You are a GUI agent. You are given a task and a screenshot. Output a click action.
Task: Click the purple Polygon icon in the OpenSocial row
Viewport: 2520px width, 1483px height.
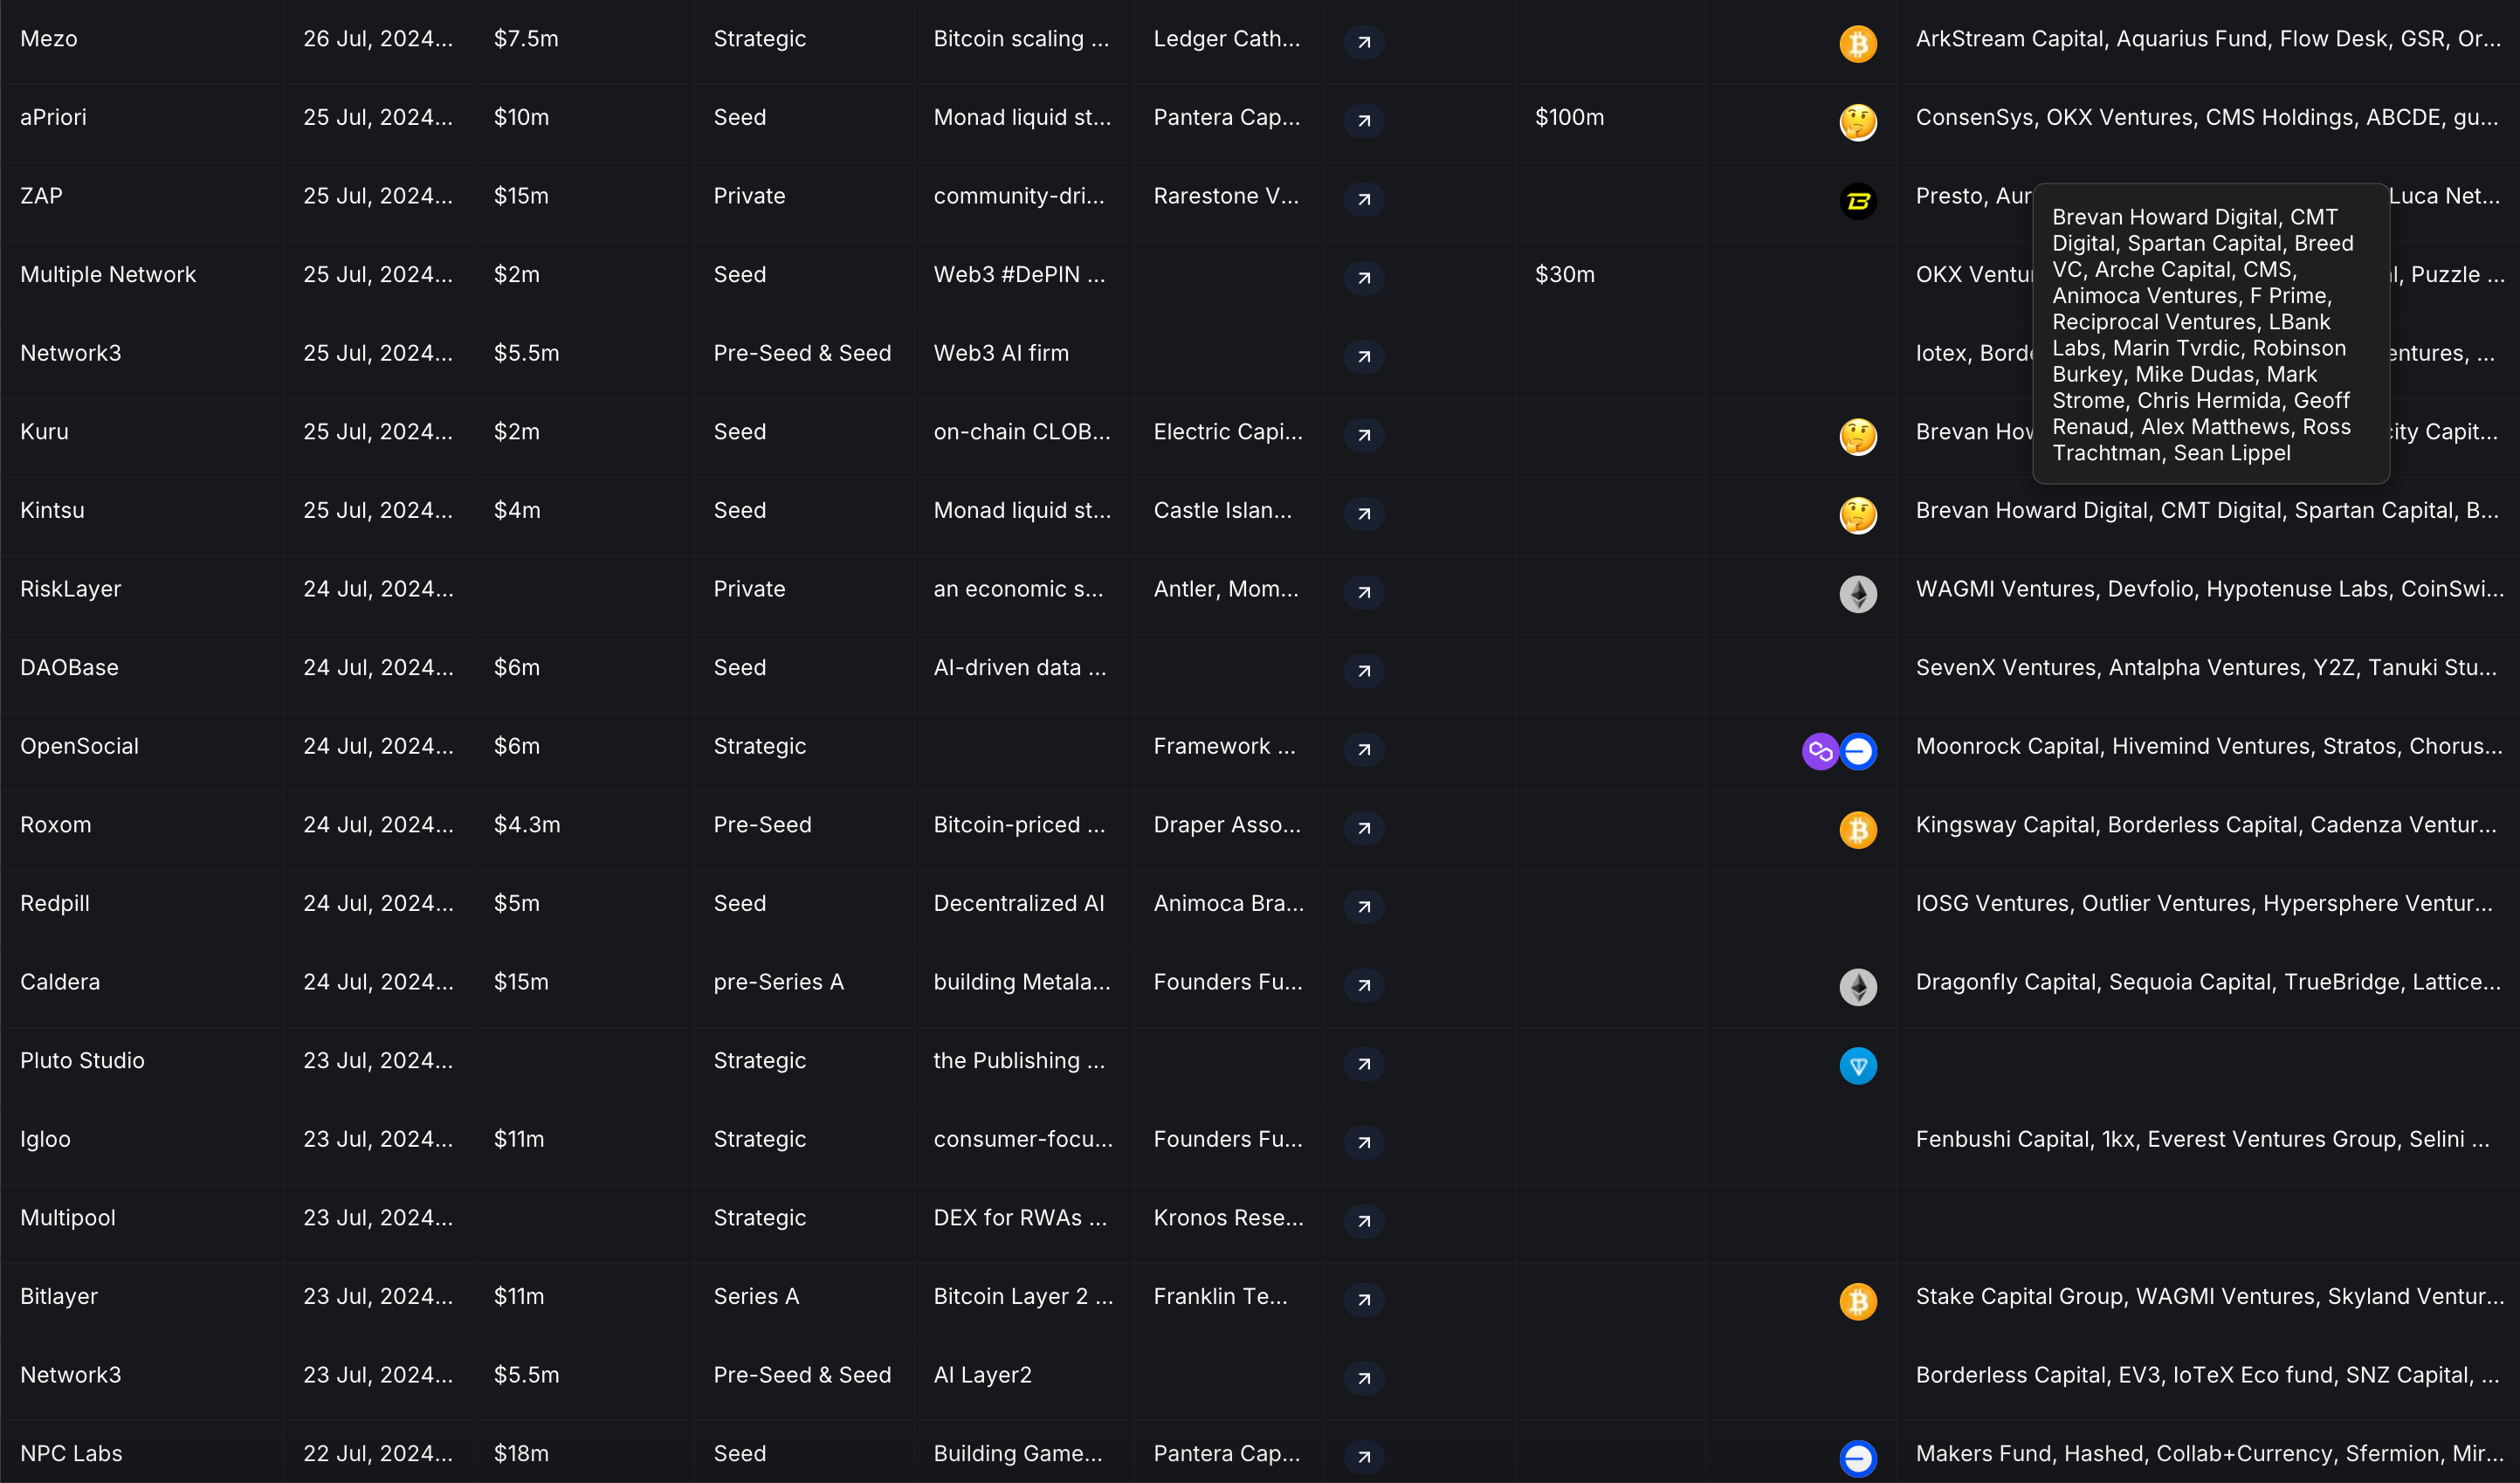tap(1820, 751)
